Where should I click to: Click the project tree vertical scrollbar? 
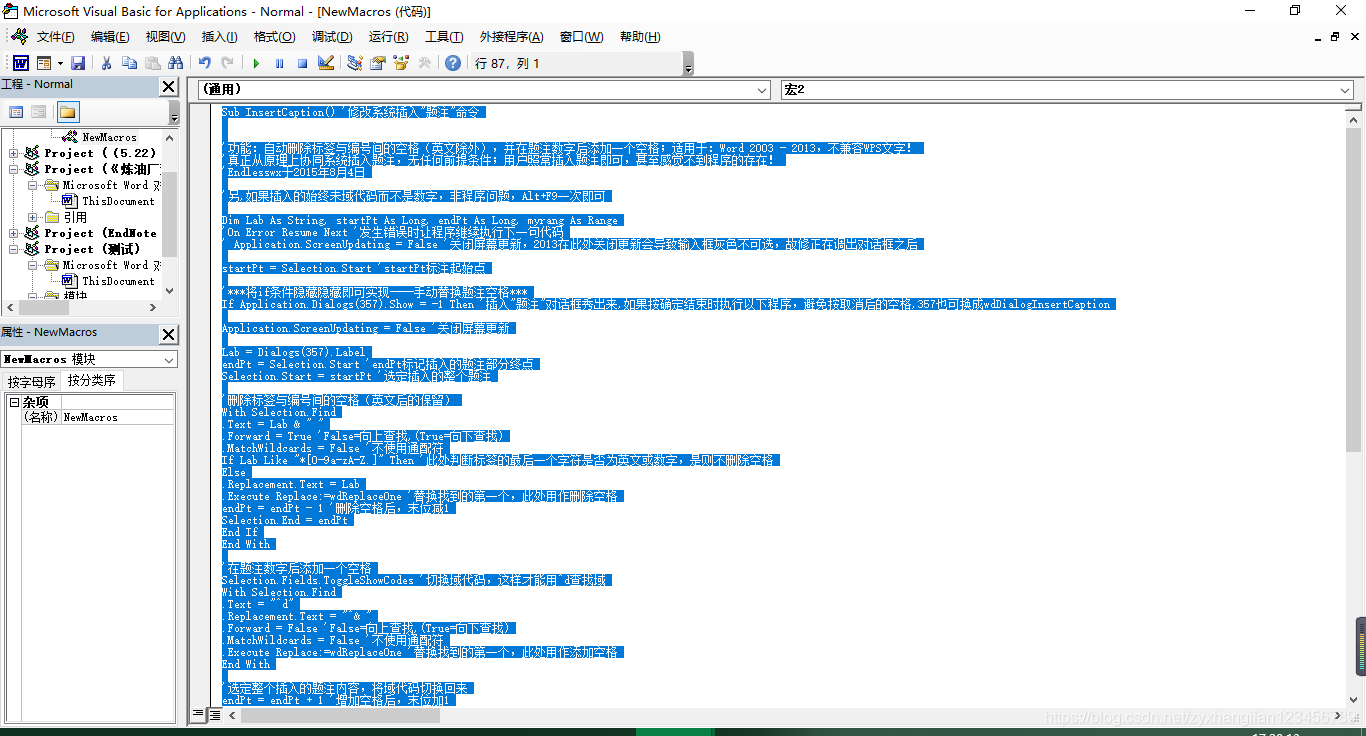point(169,213)
